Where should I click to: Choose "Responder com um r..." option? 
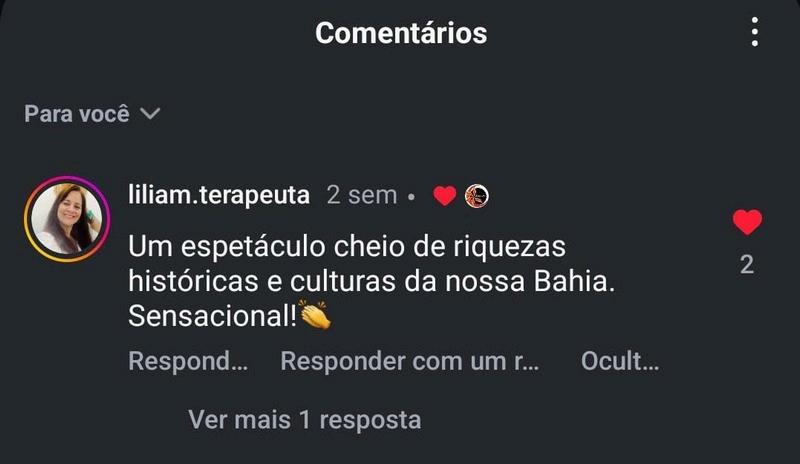click(x=410, y=361)
